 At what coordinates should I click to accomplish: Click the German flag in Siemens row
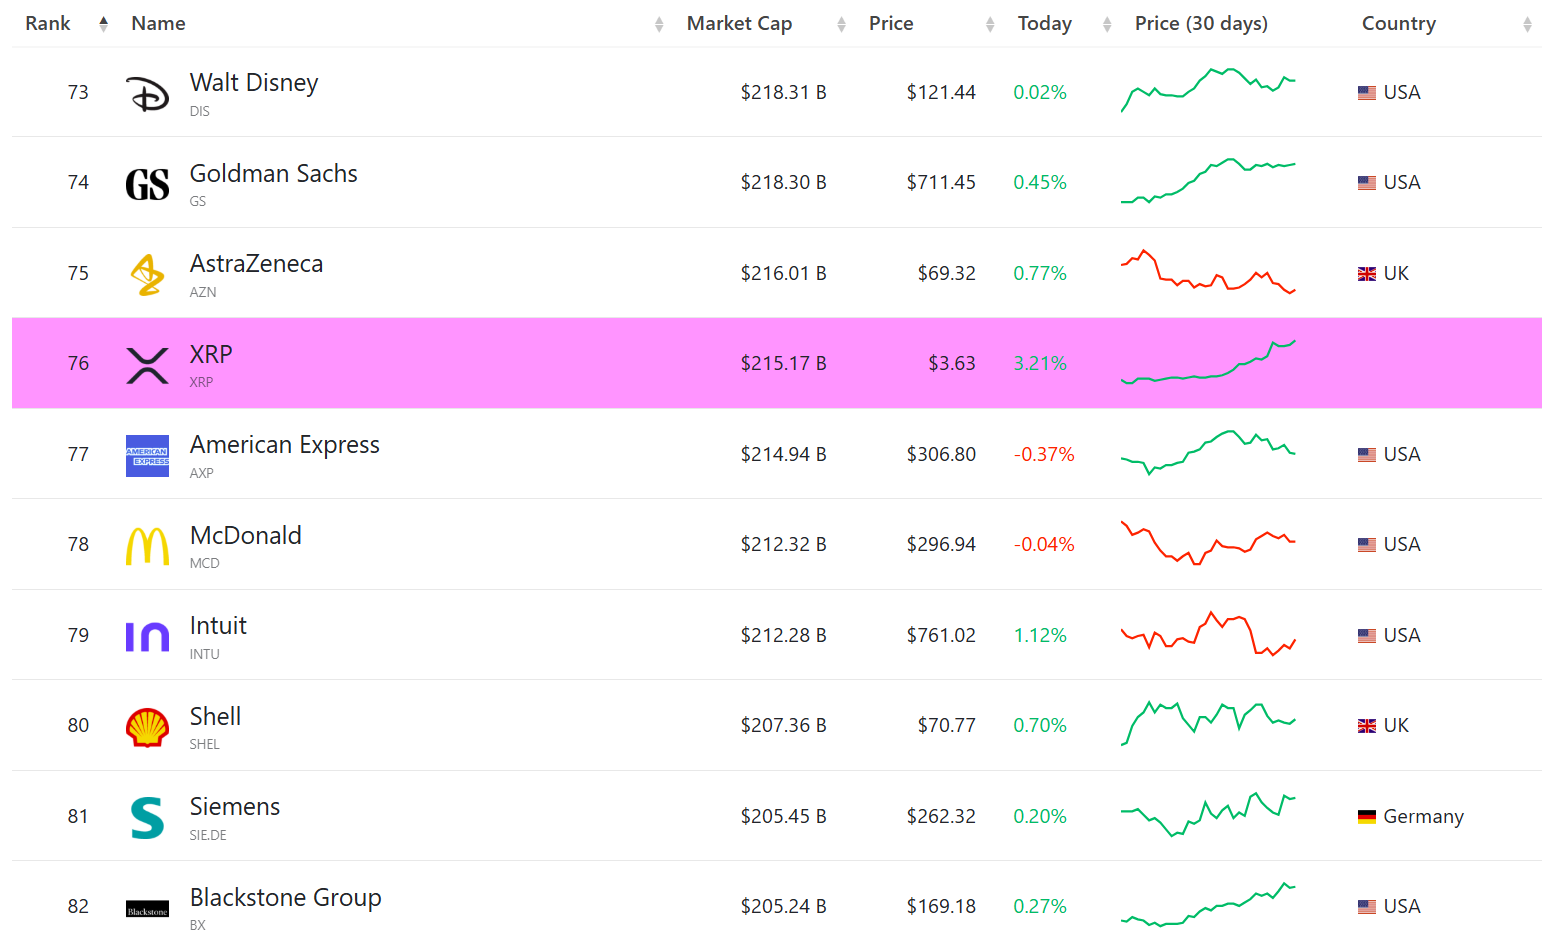1367,817
